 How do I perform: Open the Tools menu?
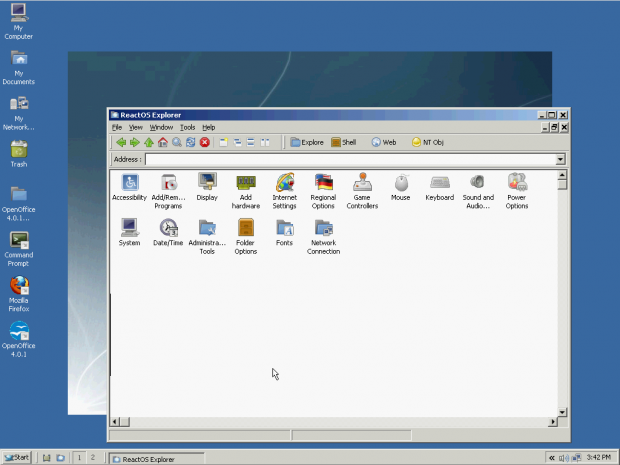[x=187, y=128]
